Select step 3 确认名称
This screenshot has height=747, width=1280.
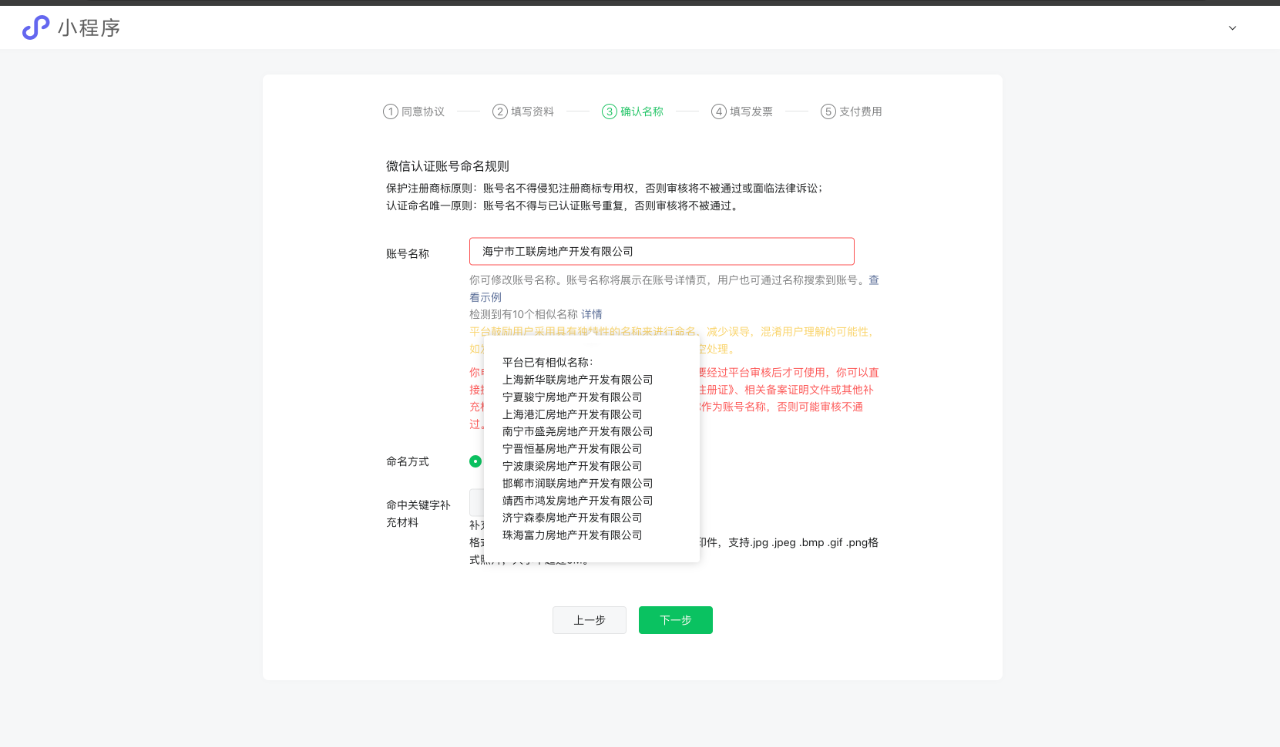(x=632, y=111)
